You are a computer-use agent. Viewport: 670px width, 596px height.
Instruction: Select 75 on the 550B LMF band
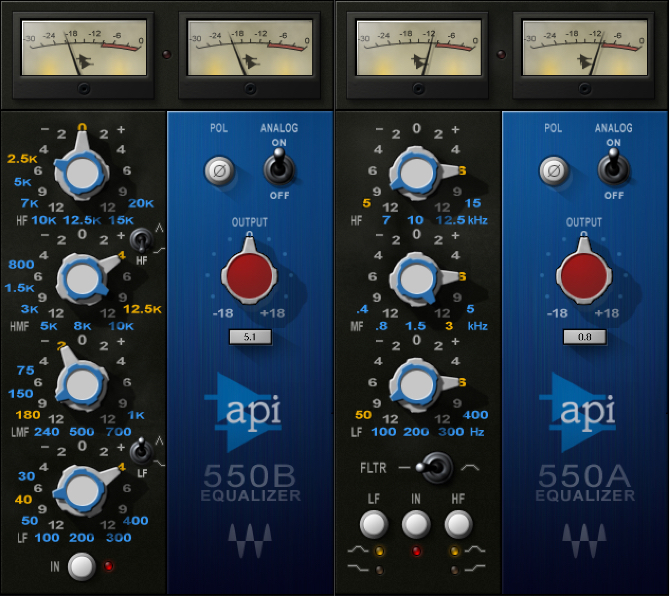(26, 370)
